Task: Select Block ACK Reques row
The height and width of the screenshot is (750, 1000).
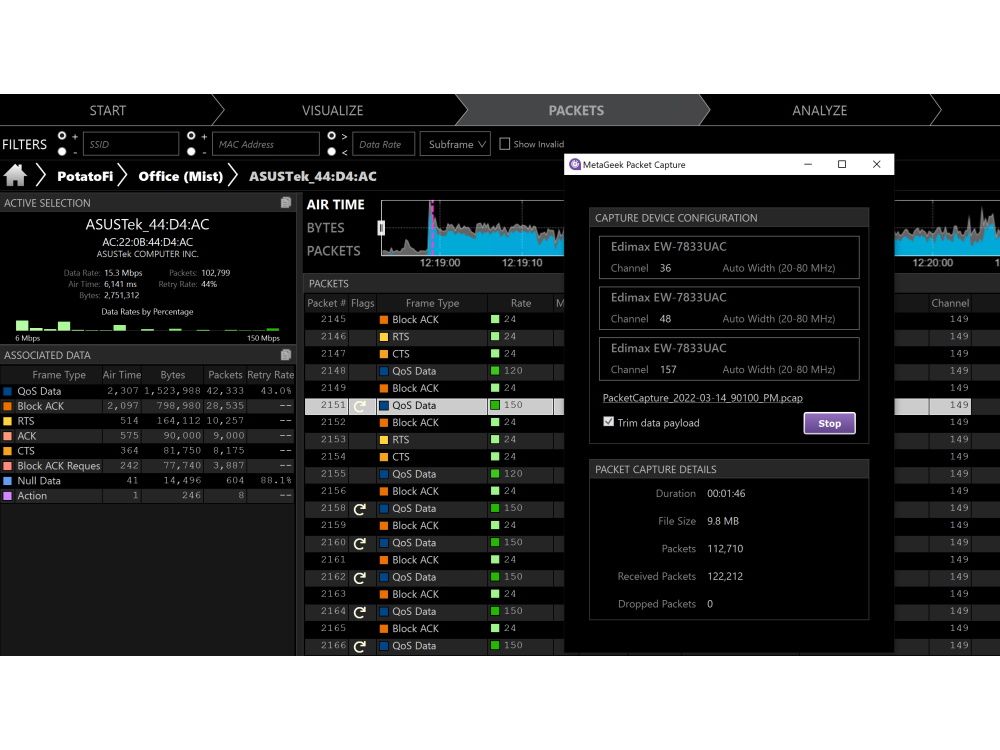Action: click(x=147, y=466)
